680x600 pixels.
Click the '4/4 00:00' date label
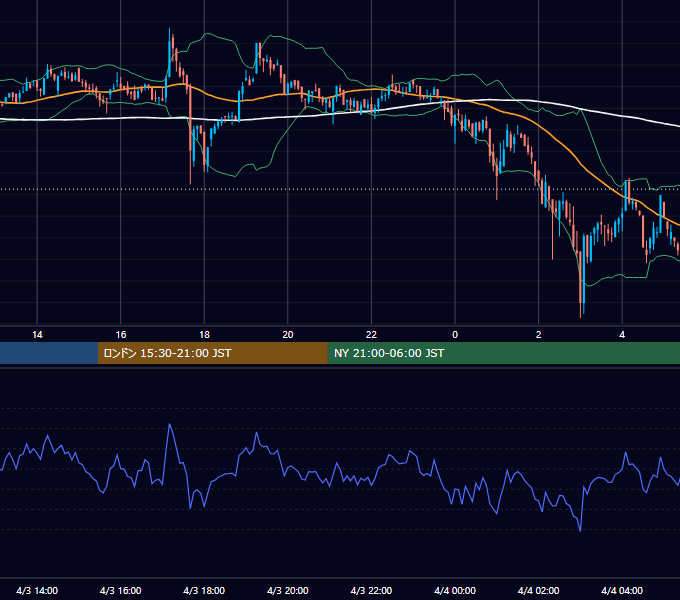point(455,590)
